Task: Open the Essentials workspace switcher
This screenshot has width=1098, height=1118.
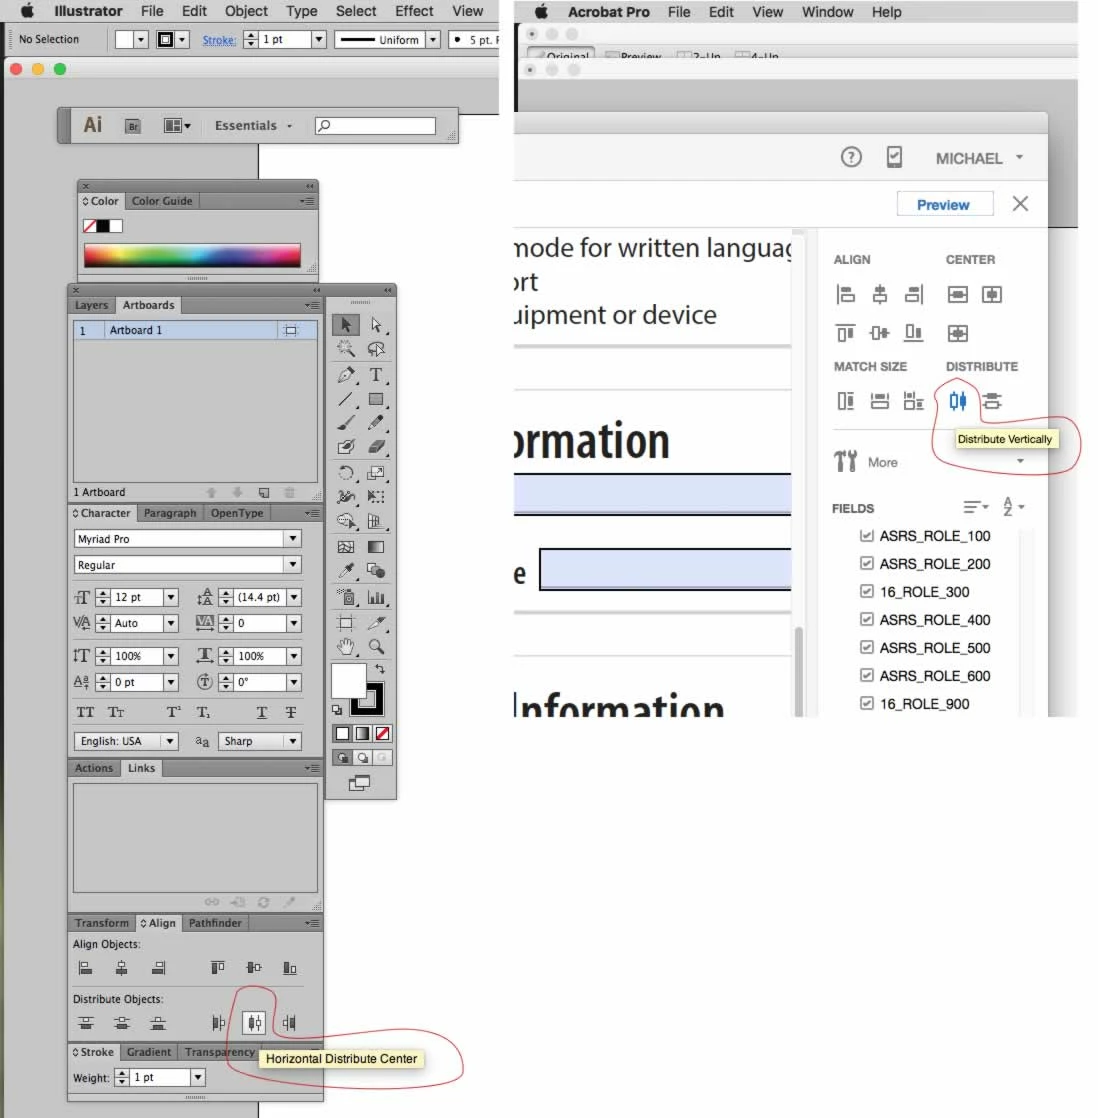Action: click(x=254, y=125)
